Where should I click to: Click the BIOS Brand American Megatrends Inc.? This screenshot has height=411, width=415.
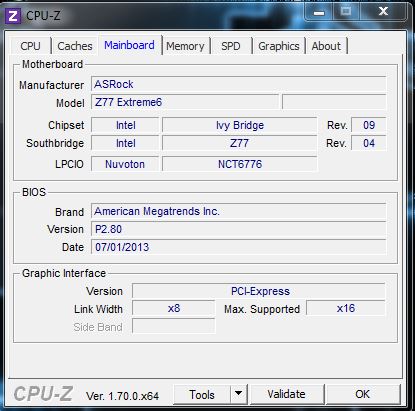click(x=239, y=211)
